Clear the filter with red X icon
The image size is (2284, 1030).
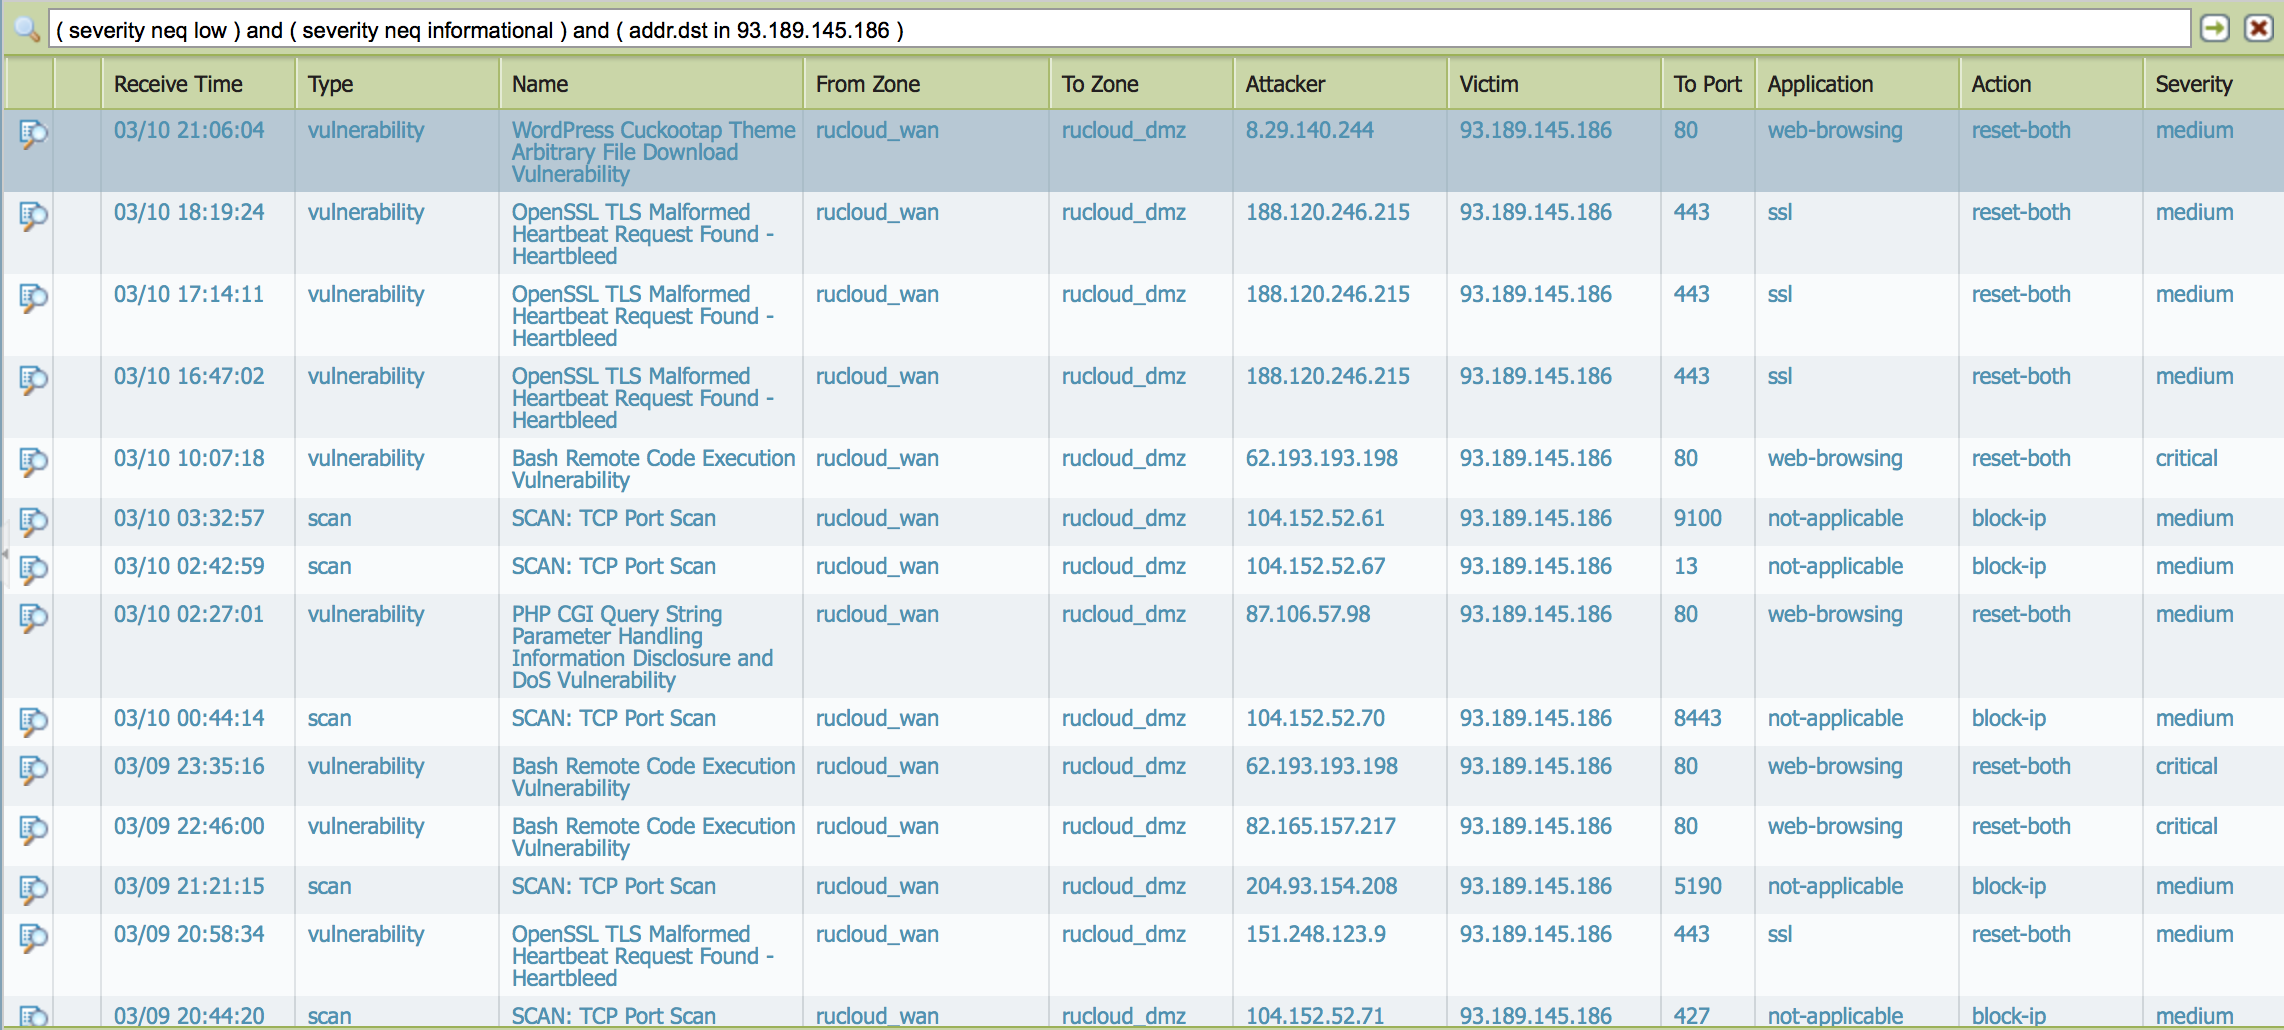[2258, 29]
